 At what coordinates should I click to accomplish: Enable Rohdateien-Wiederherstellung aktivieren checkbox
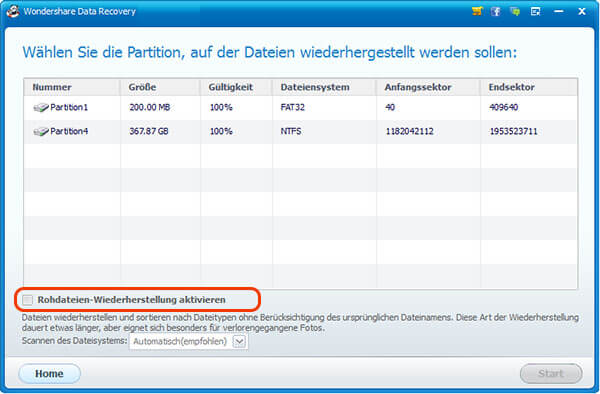click(x=28, y=300)
